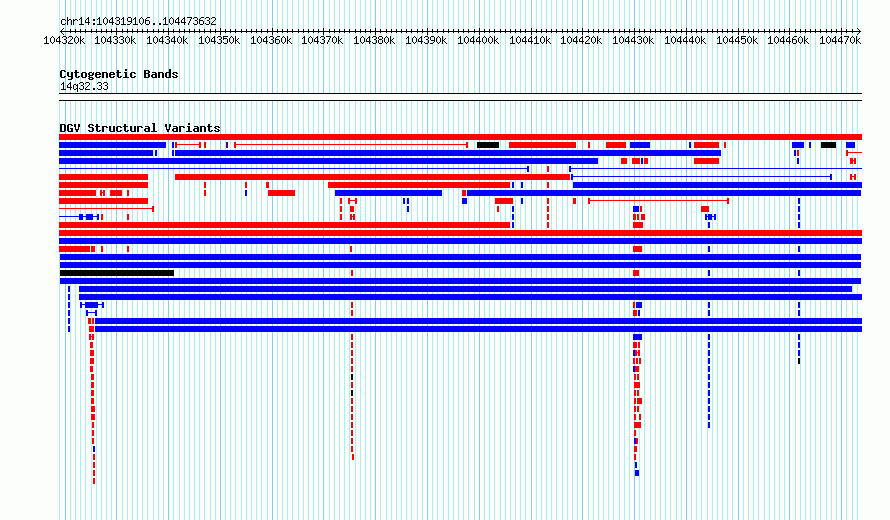
Task: Click the 104340k ruler label
Action: (x=167, y=40)
